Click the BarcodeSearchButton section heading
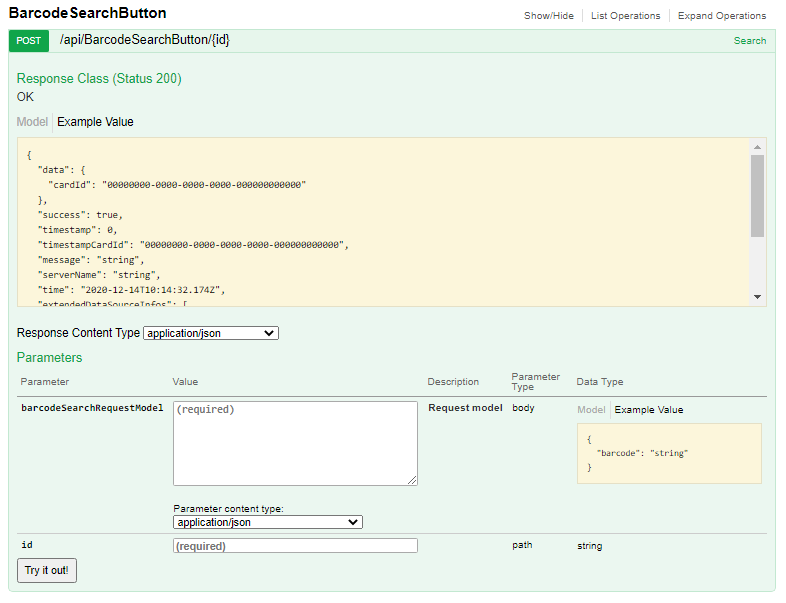This screenshot has width=786, height=603. tap(88, 13)
